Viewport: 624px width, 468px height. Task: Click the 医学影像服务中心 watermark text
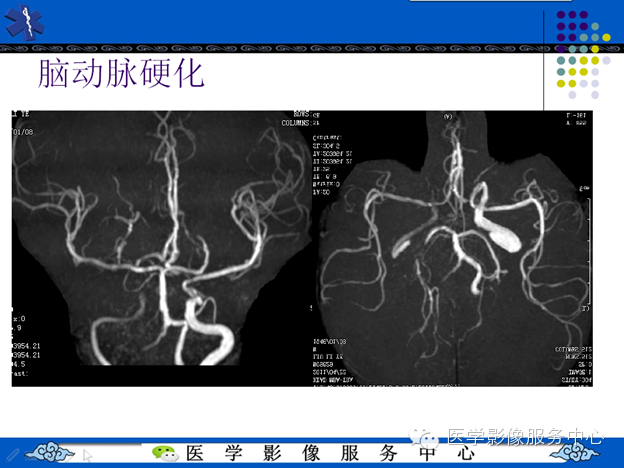[x=525, y=437]
